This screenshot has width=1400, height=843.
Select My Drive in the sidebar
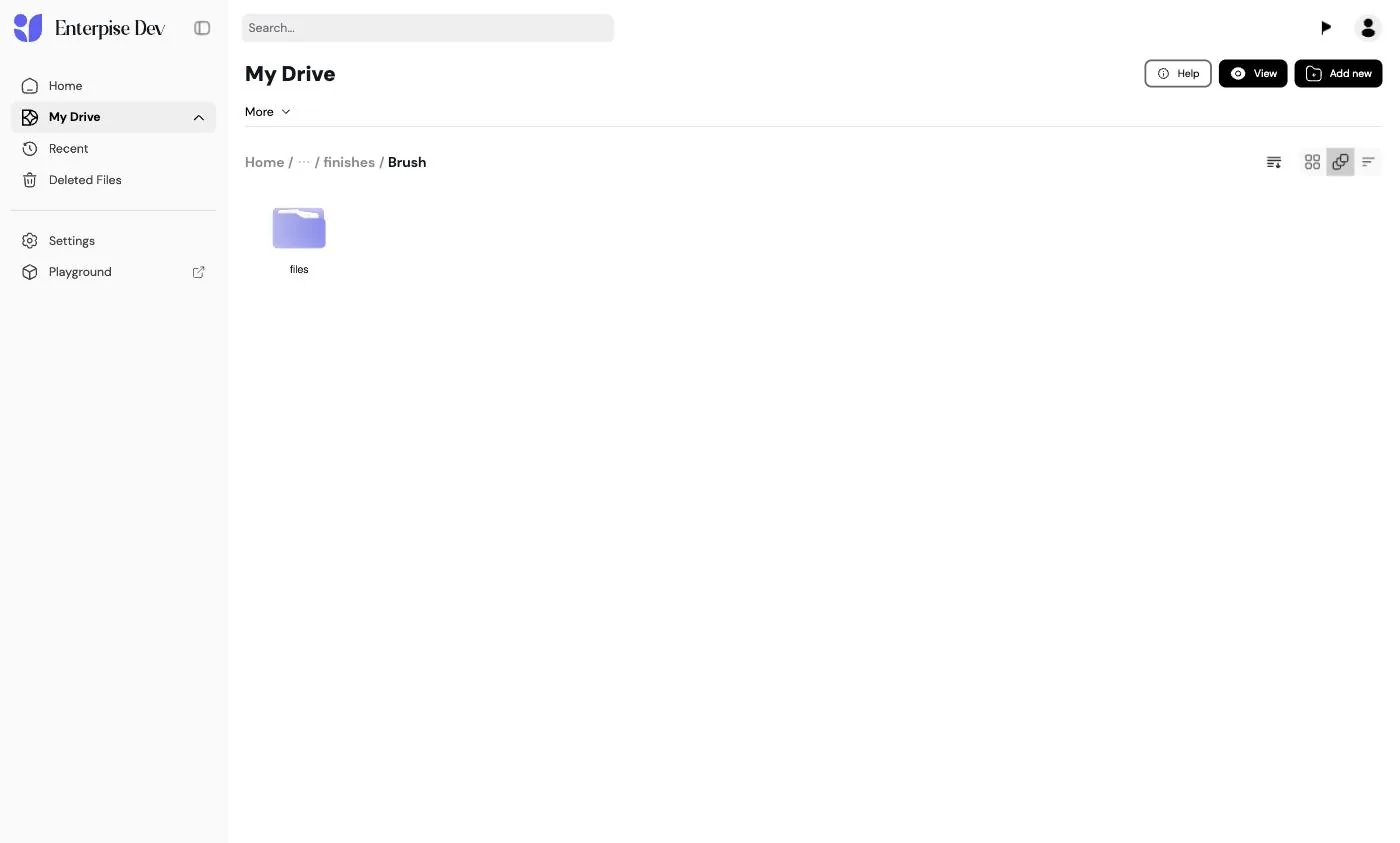(x=113, y=117)
